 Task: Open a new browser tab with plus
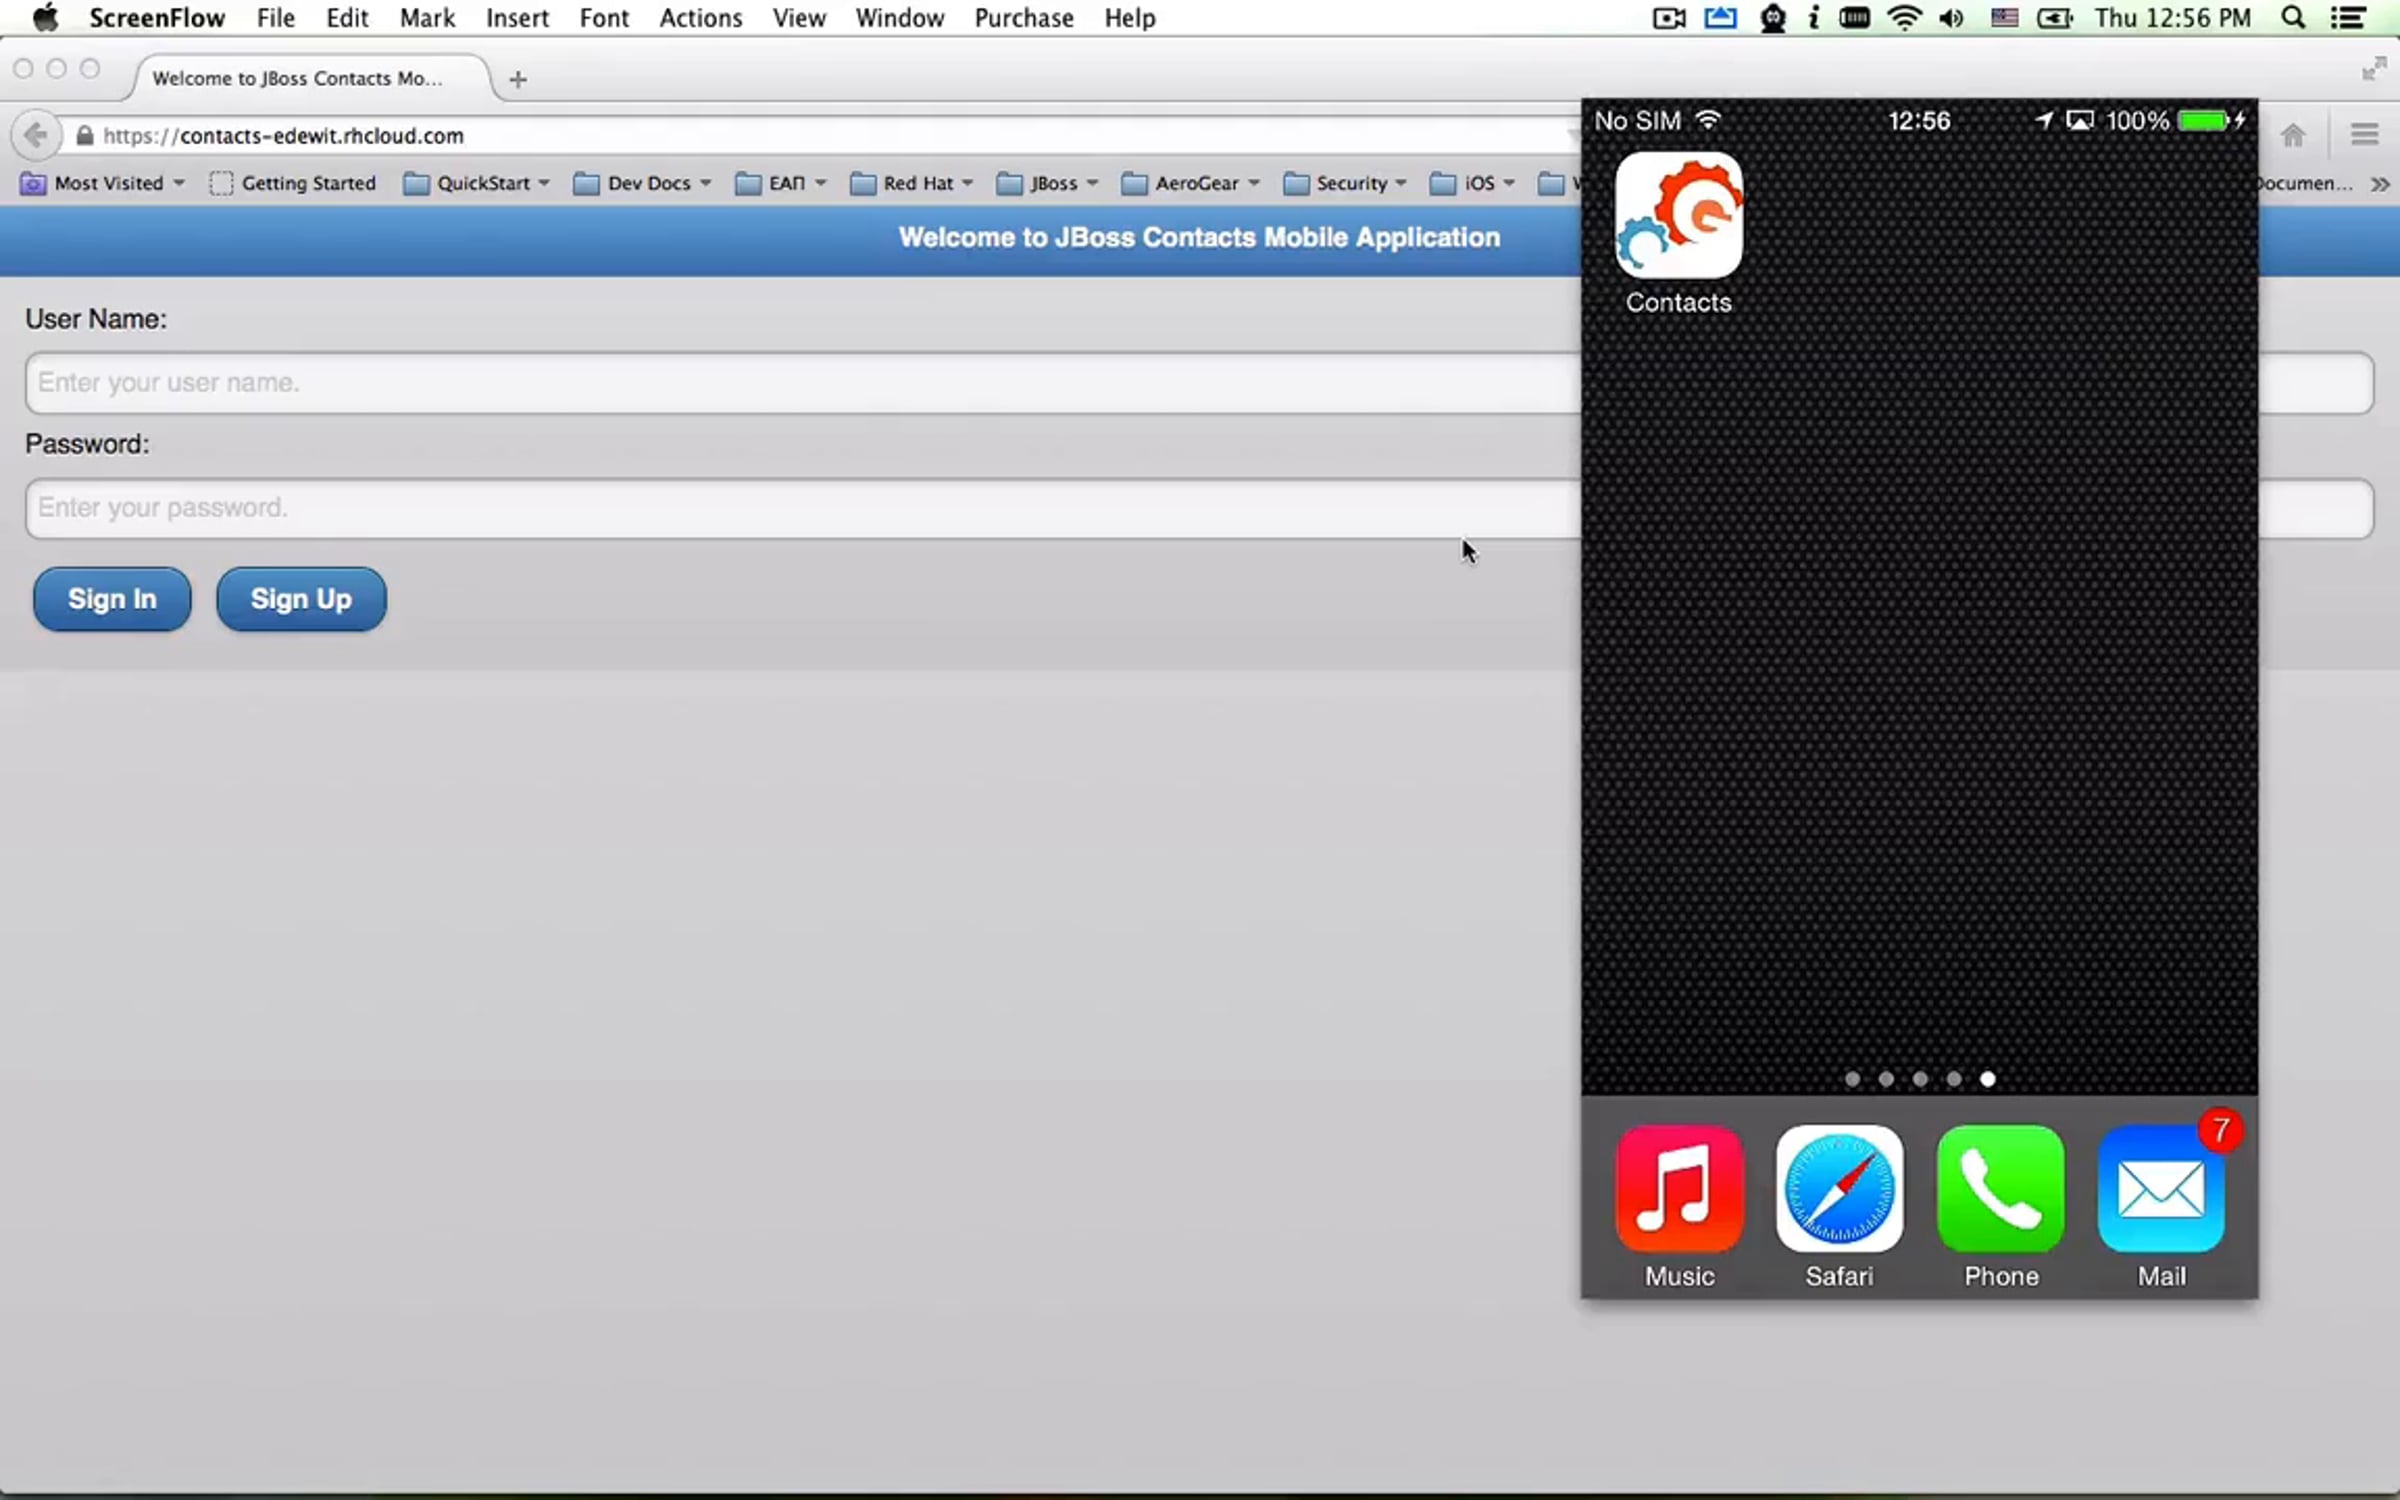517,79
